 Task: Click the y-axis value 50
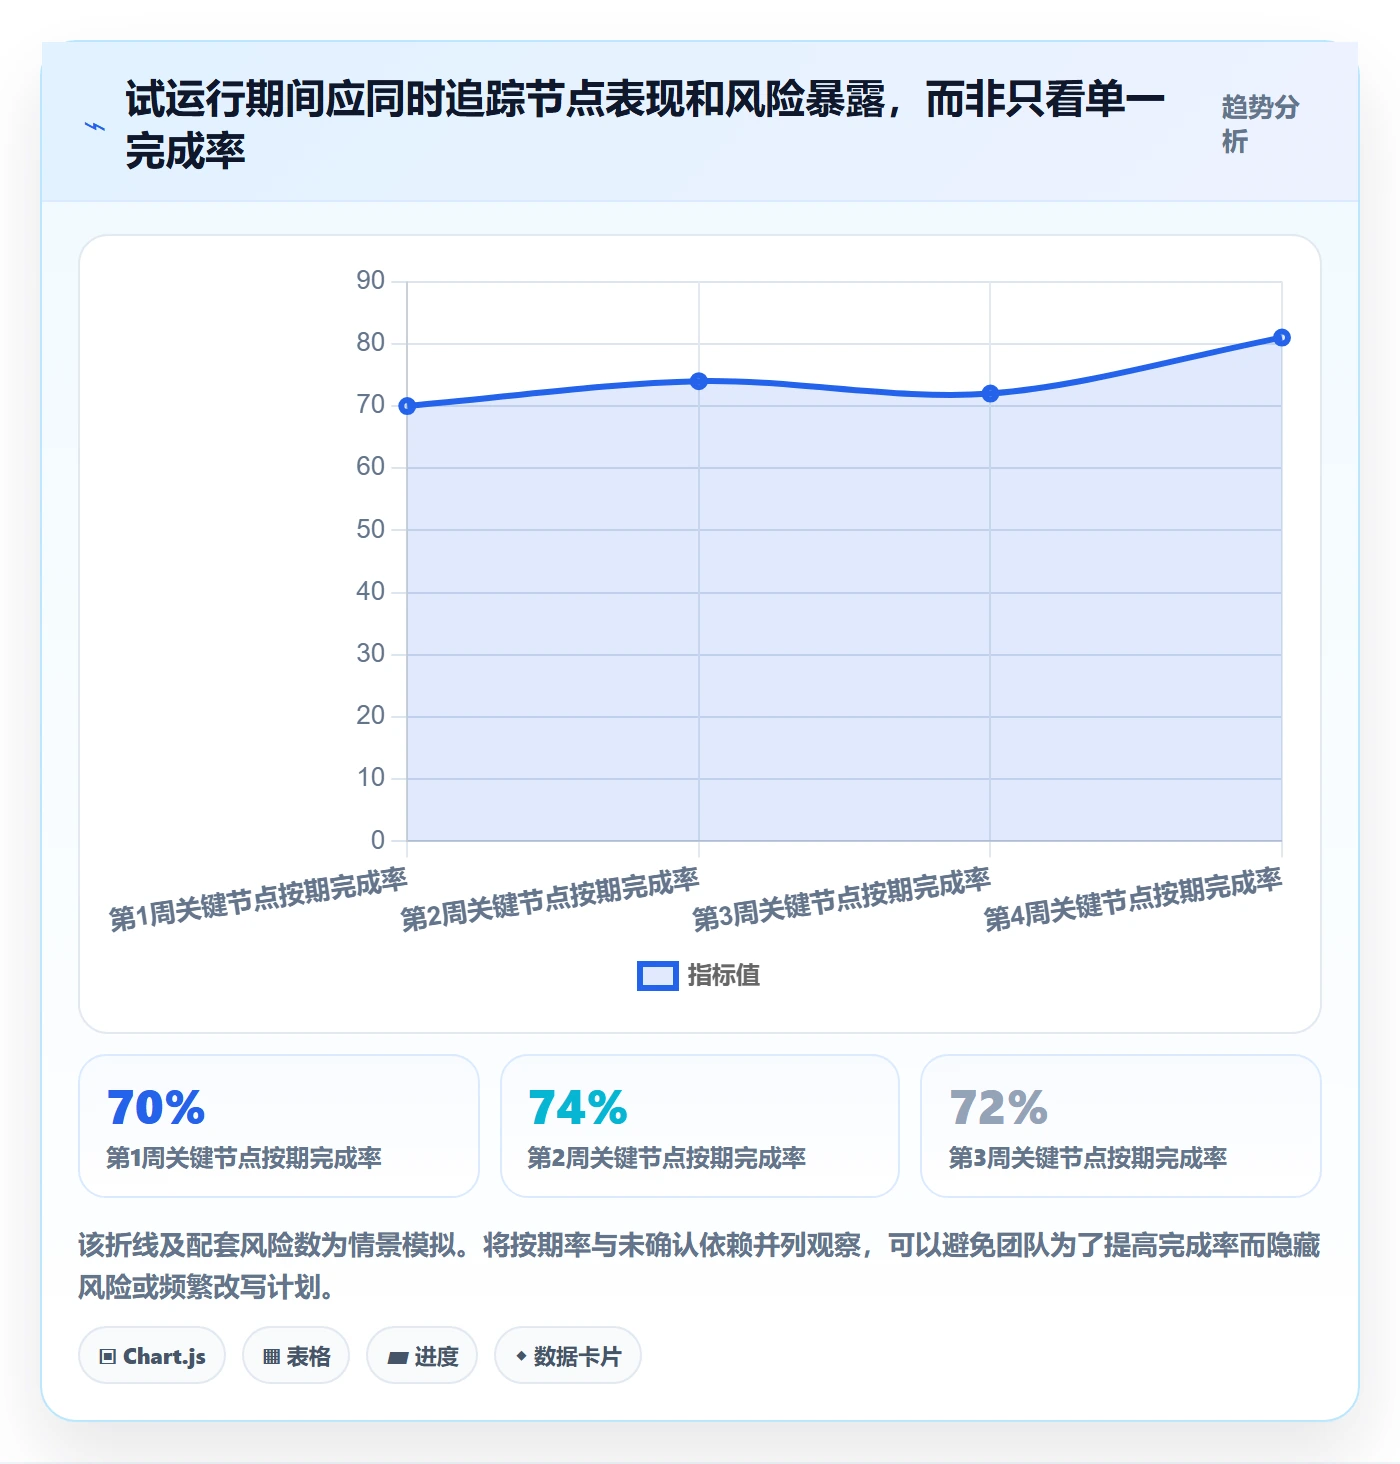tap(370, 529)
